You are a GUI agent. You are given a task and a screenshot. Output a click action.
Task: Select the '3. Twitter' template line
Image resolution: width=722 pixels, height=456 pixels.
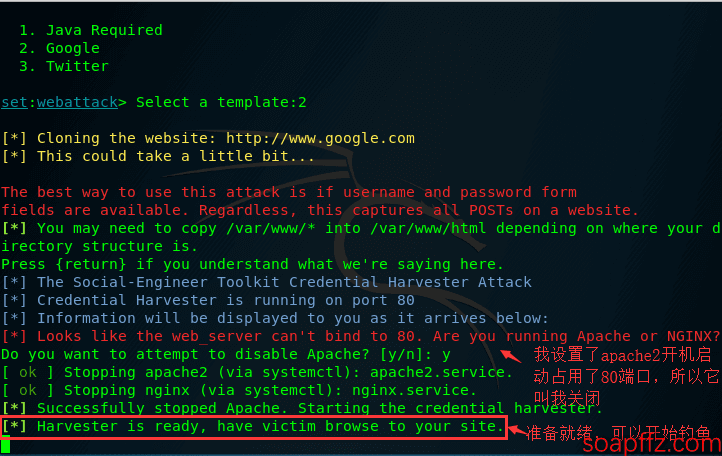pyautogui.click(x=64, y=66)
